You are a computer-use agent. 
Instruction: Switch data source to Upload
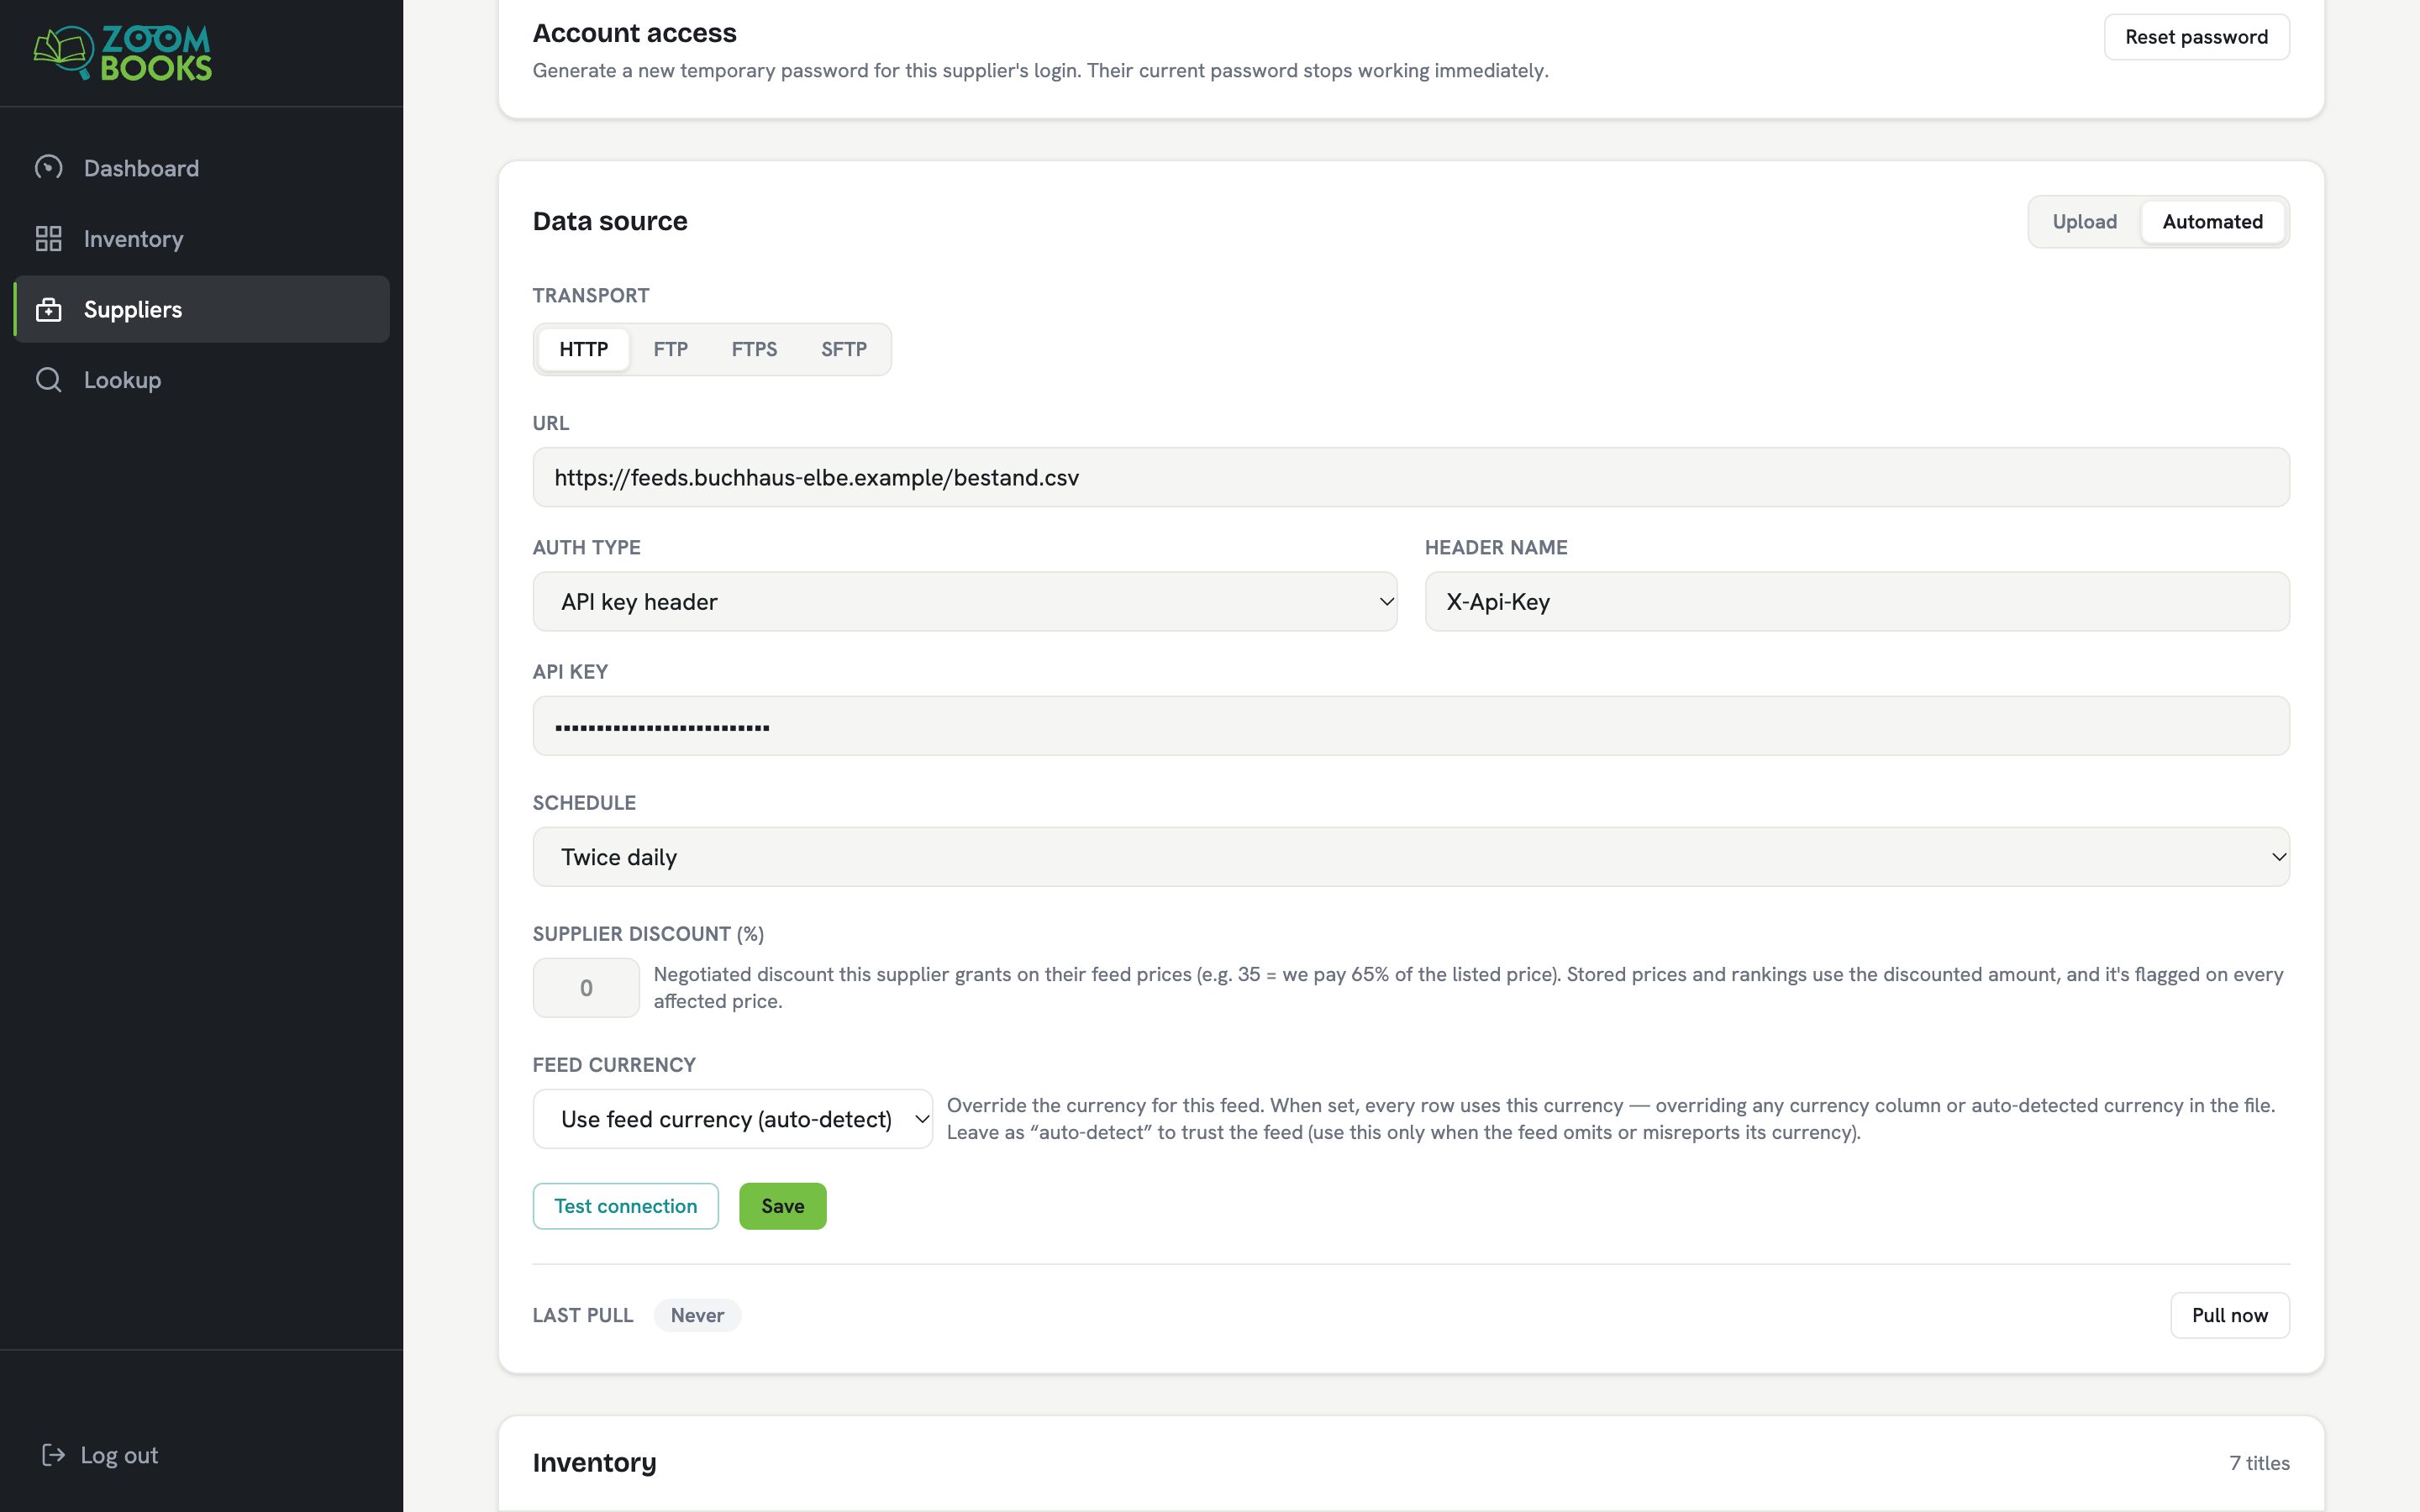click(x=2084, y=222)
